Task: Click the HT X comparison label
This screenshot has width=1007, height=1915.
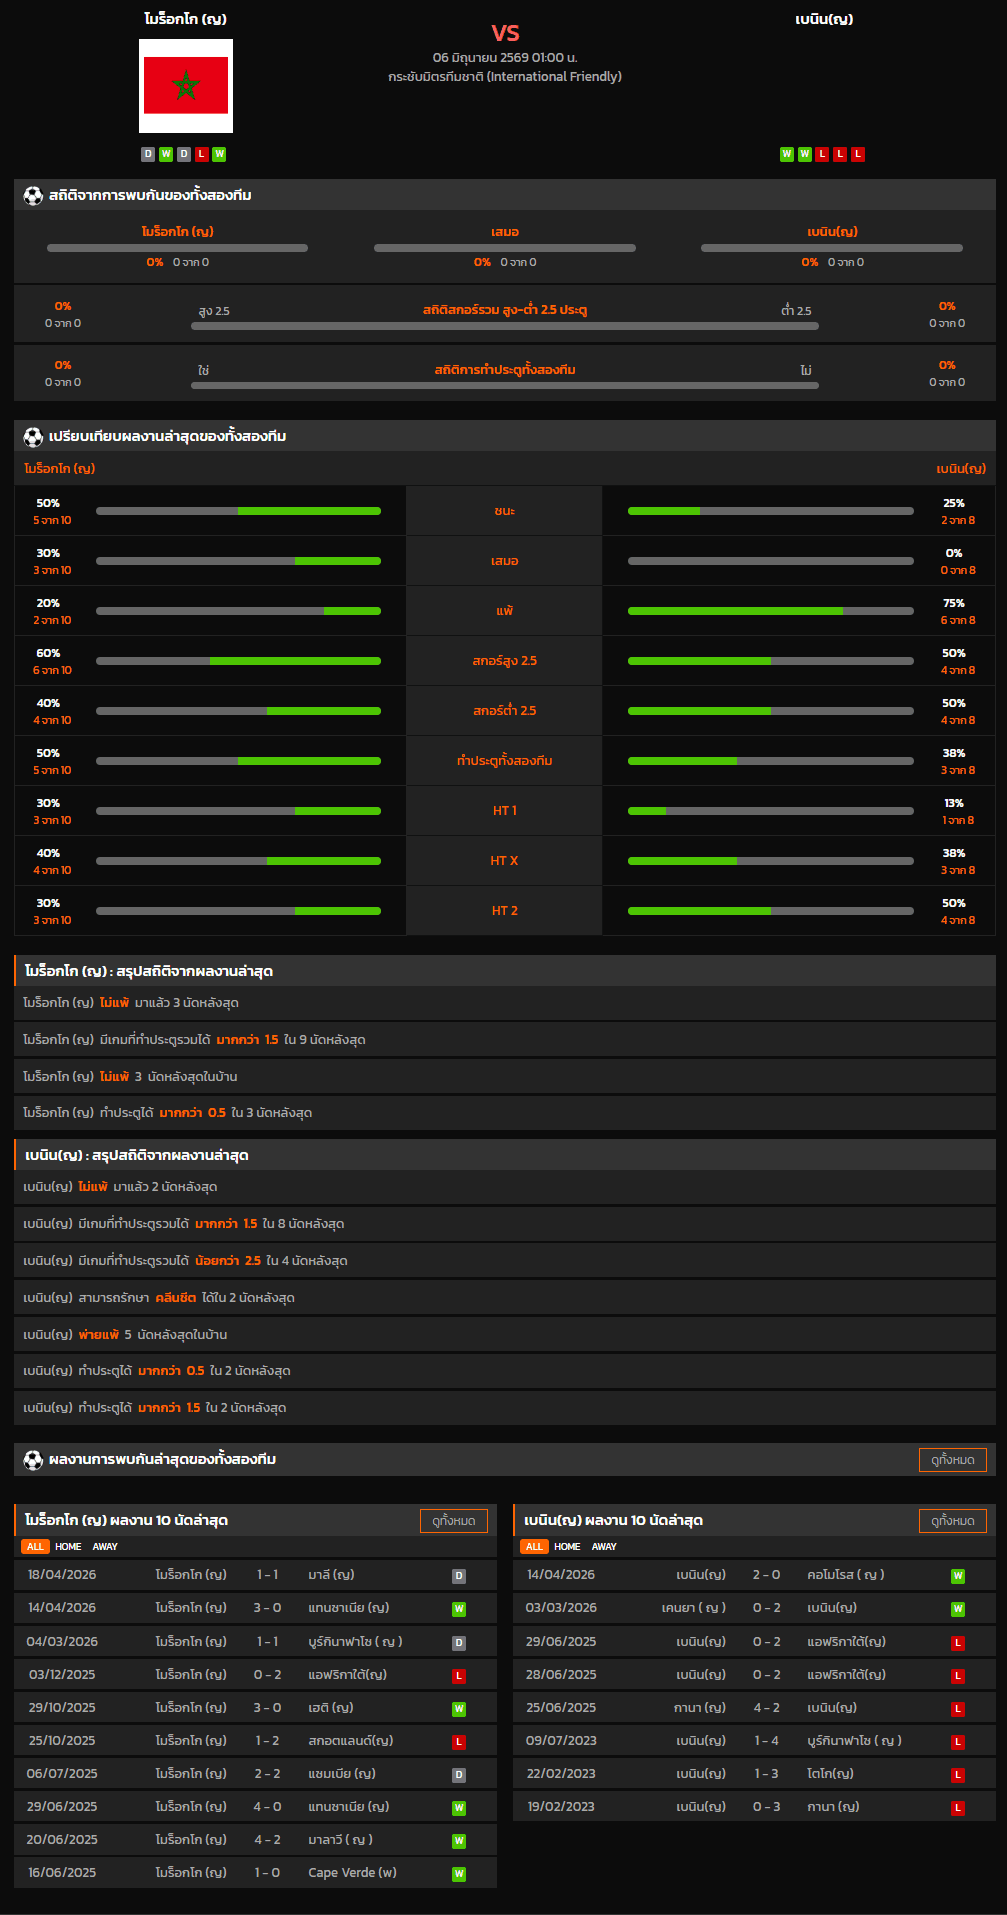Action: point(505,861)
